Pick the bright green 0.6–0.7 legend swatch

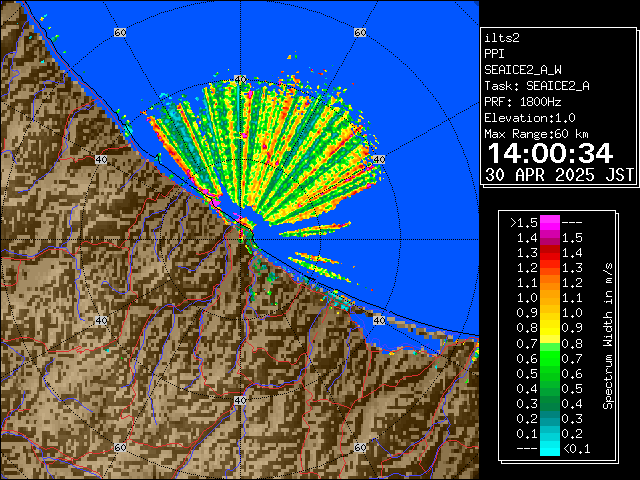550,358
